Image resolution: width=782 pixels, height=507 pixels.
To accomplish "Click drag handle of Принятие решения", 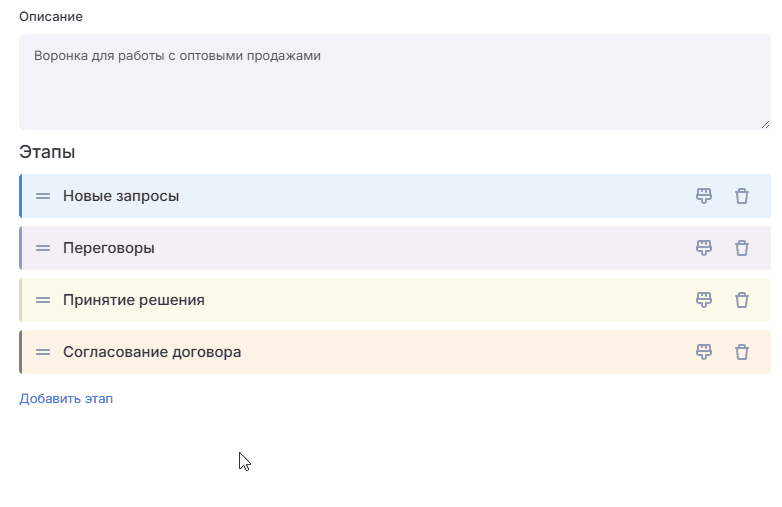I will point(43,300).
